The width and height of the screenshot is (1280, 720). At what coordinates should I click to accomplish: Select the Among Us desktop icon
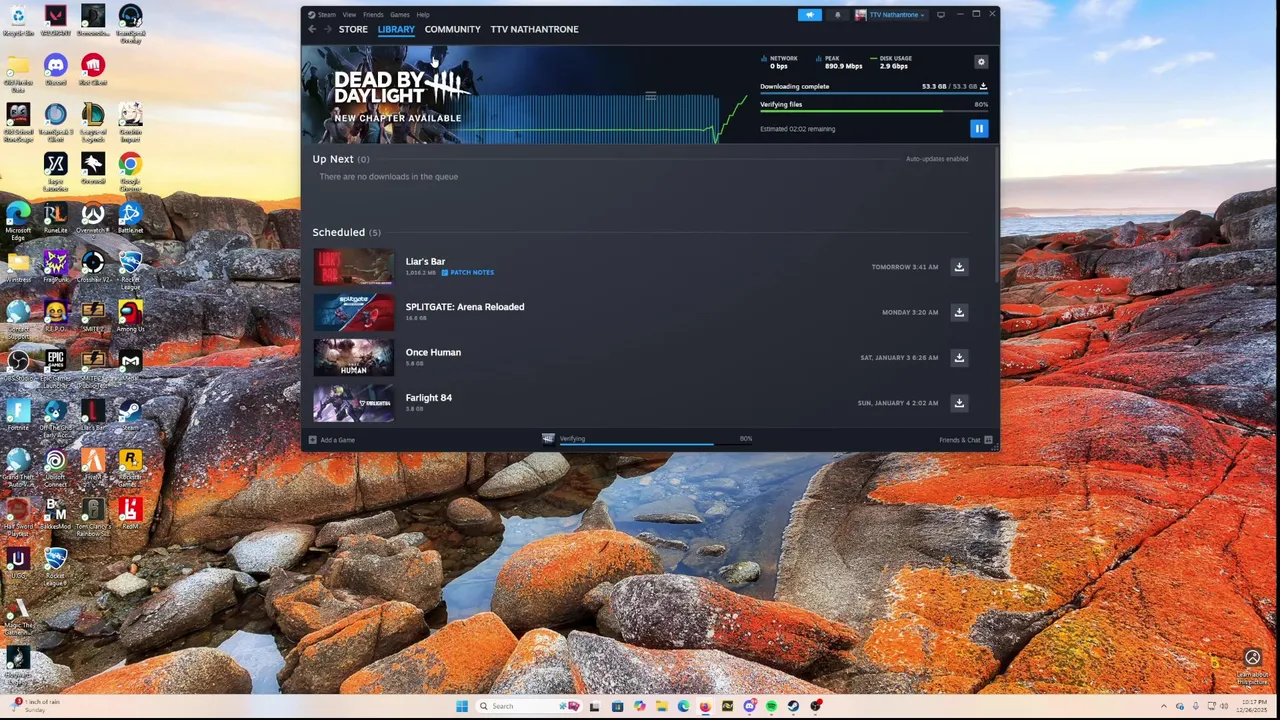click(x=130, y=316)
